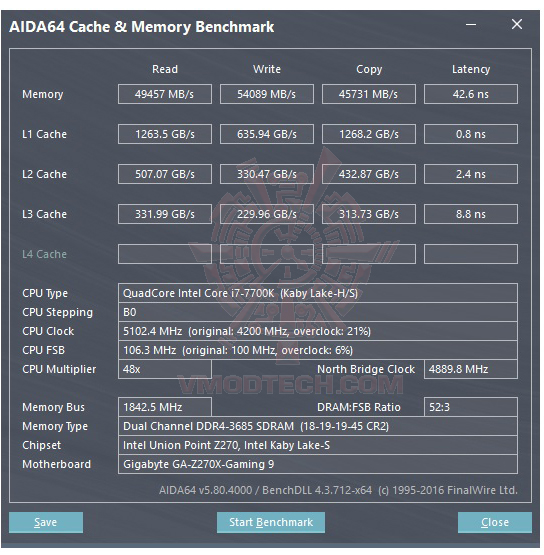Select CPU Type QuadCore Intel Core i7-7700K
The image size is (544, 555).
(x=318, y=293)
